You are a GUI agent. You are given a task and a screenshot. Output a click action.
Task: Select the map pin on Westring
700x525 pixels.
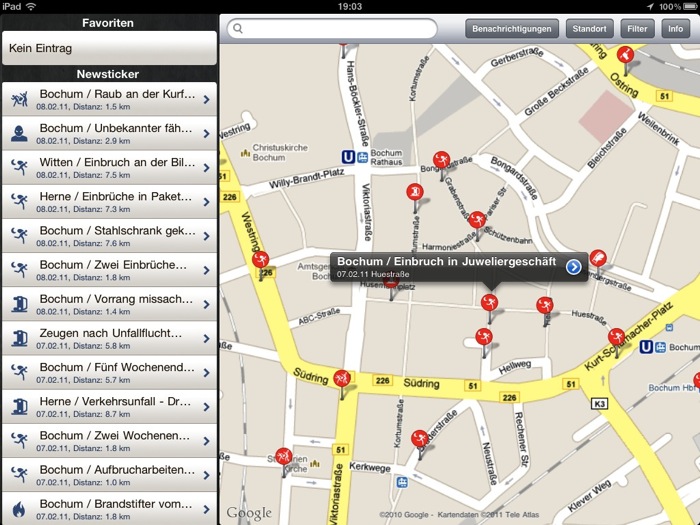click(x=261, y=261)
